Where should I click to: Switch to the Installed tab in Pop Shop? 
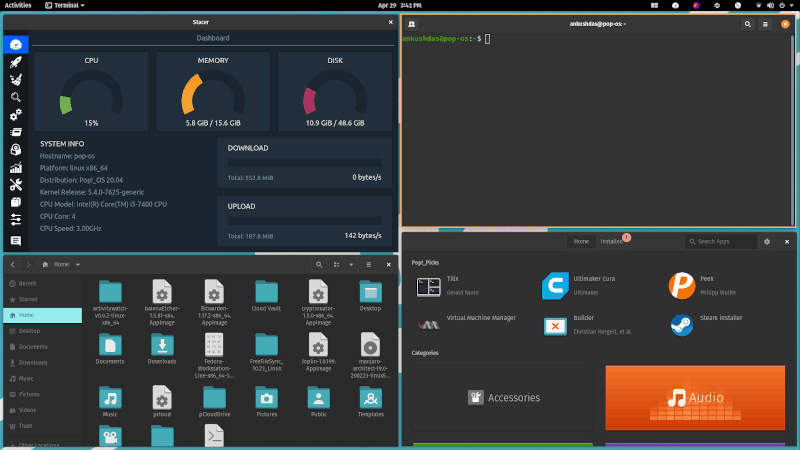pyautogui.click(x=610, y=242)
